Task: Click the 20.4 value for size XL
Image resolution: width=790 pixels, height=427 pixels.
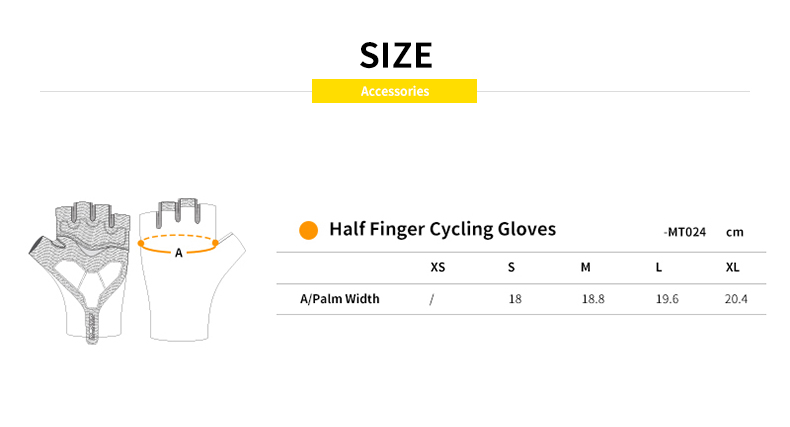Action: point(736,299)
